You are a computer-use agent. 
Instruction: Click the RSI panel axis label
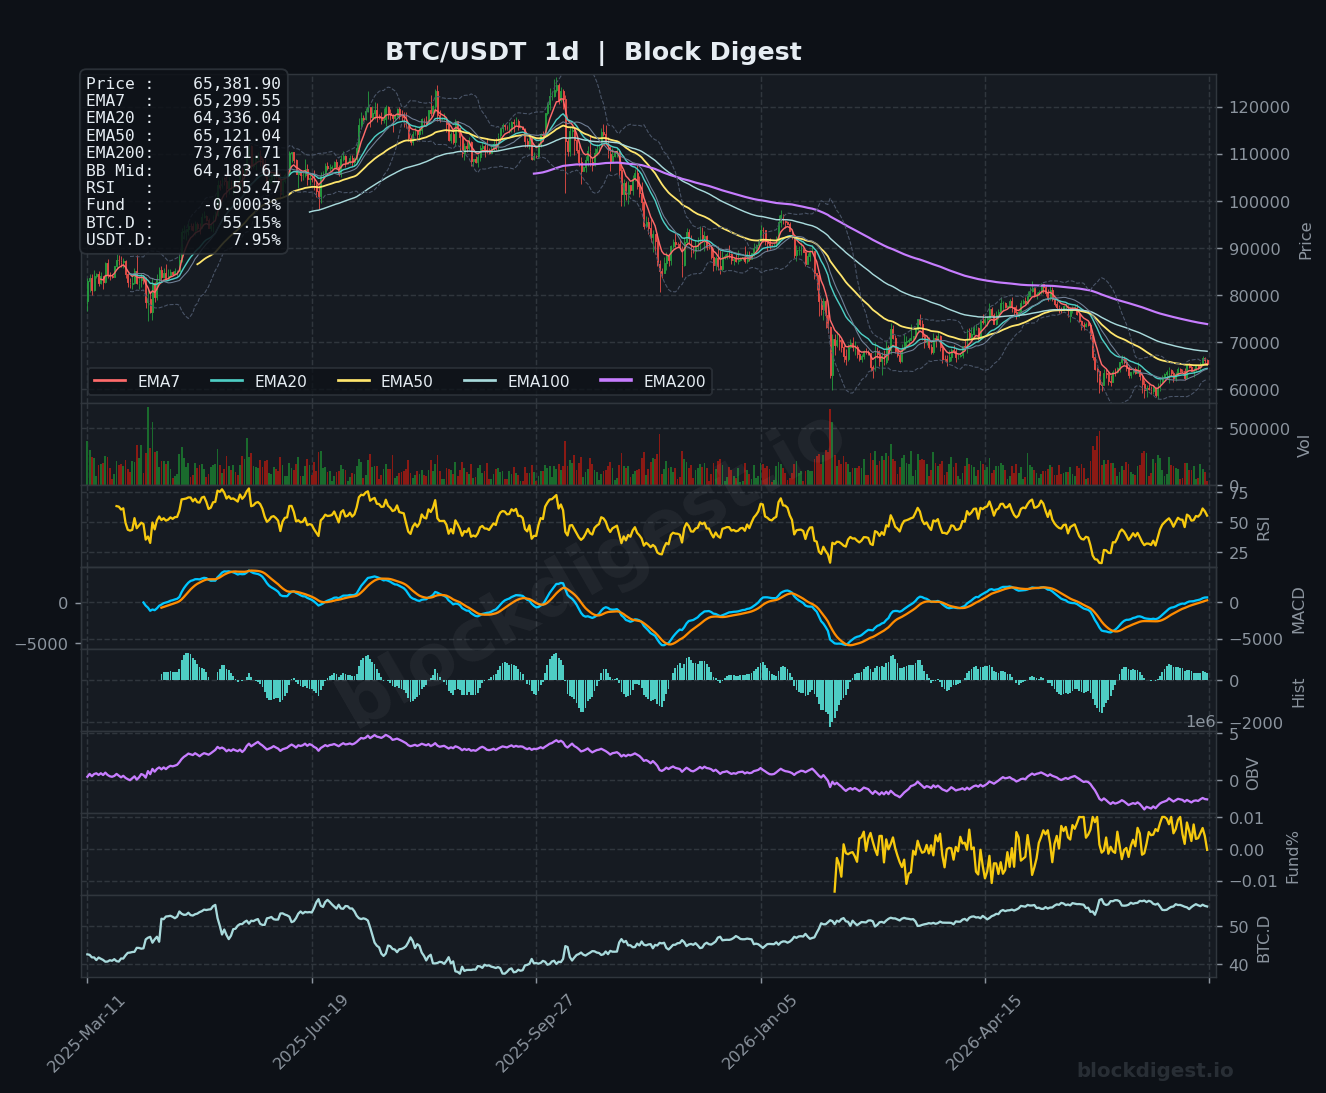[x=1263, y=528]
